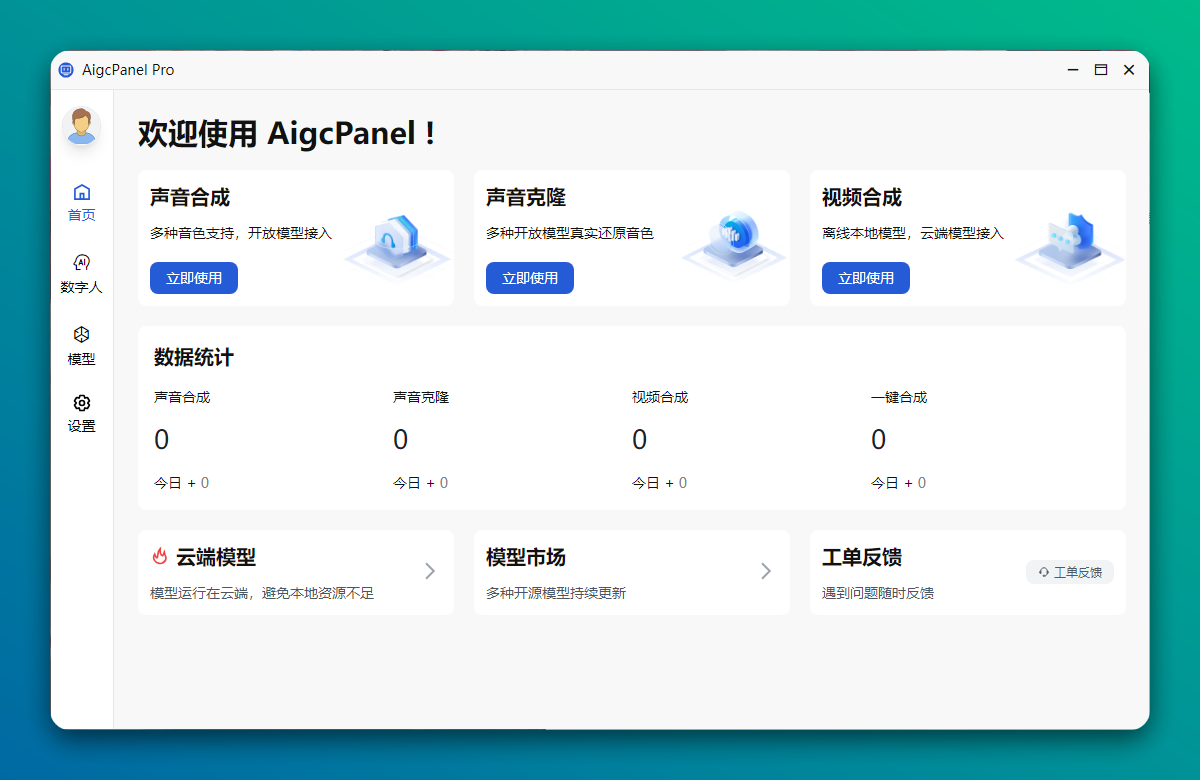Click the 声音克隆 card illustration
Image resolution: width=1200 pixels, height=780 pixels.
pyautogui.click(x=734, y=245)
